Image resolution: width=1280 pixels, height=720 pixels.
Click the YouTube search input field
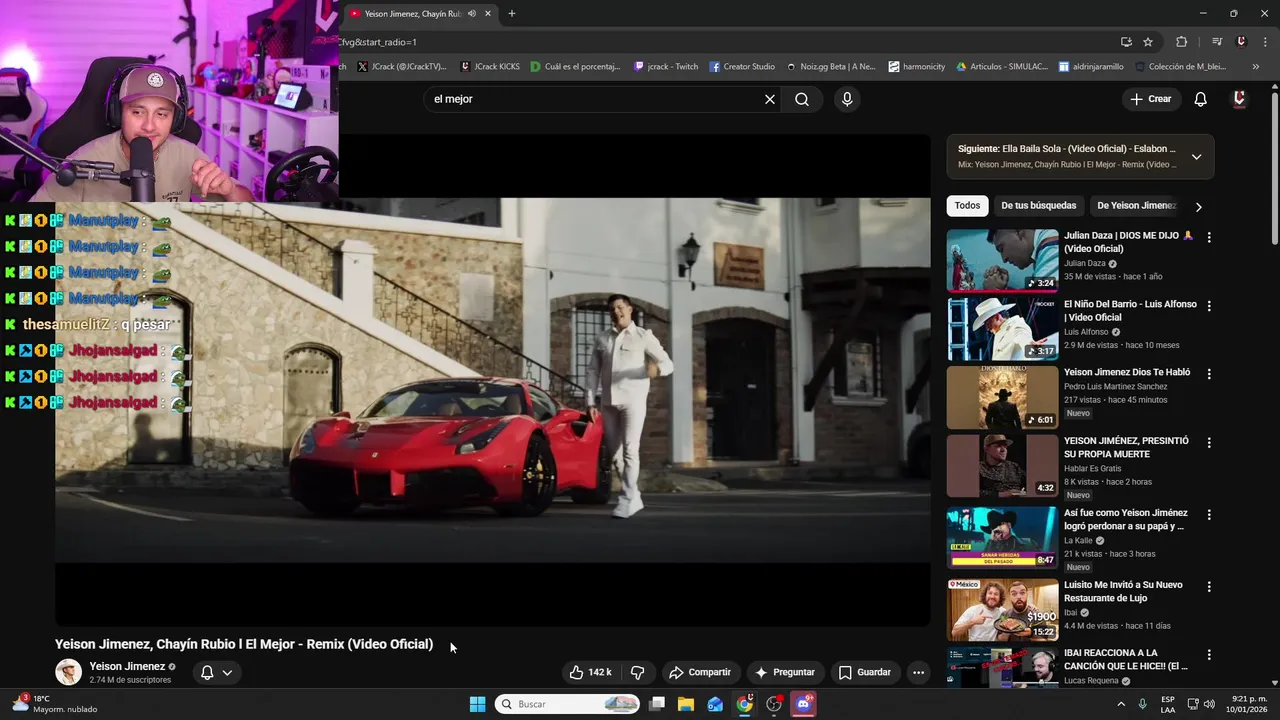click(x=595, y=99)
